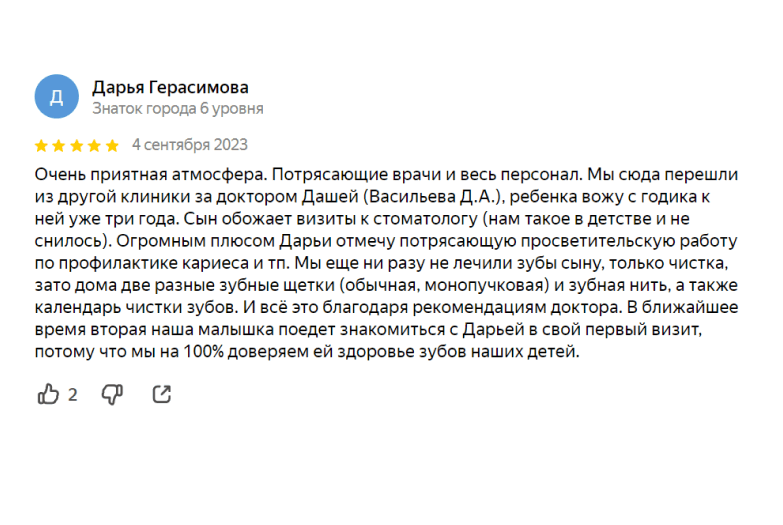Open Дарья Герасимова's profile name
This screenshot has width=783, height=525.
(x=170, y=87)
